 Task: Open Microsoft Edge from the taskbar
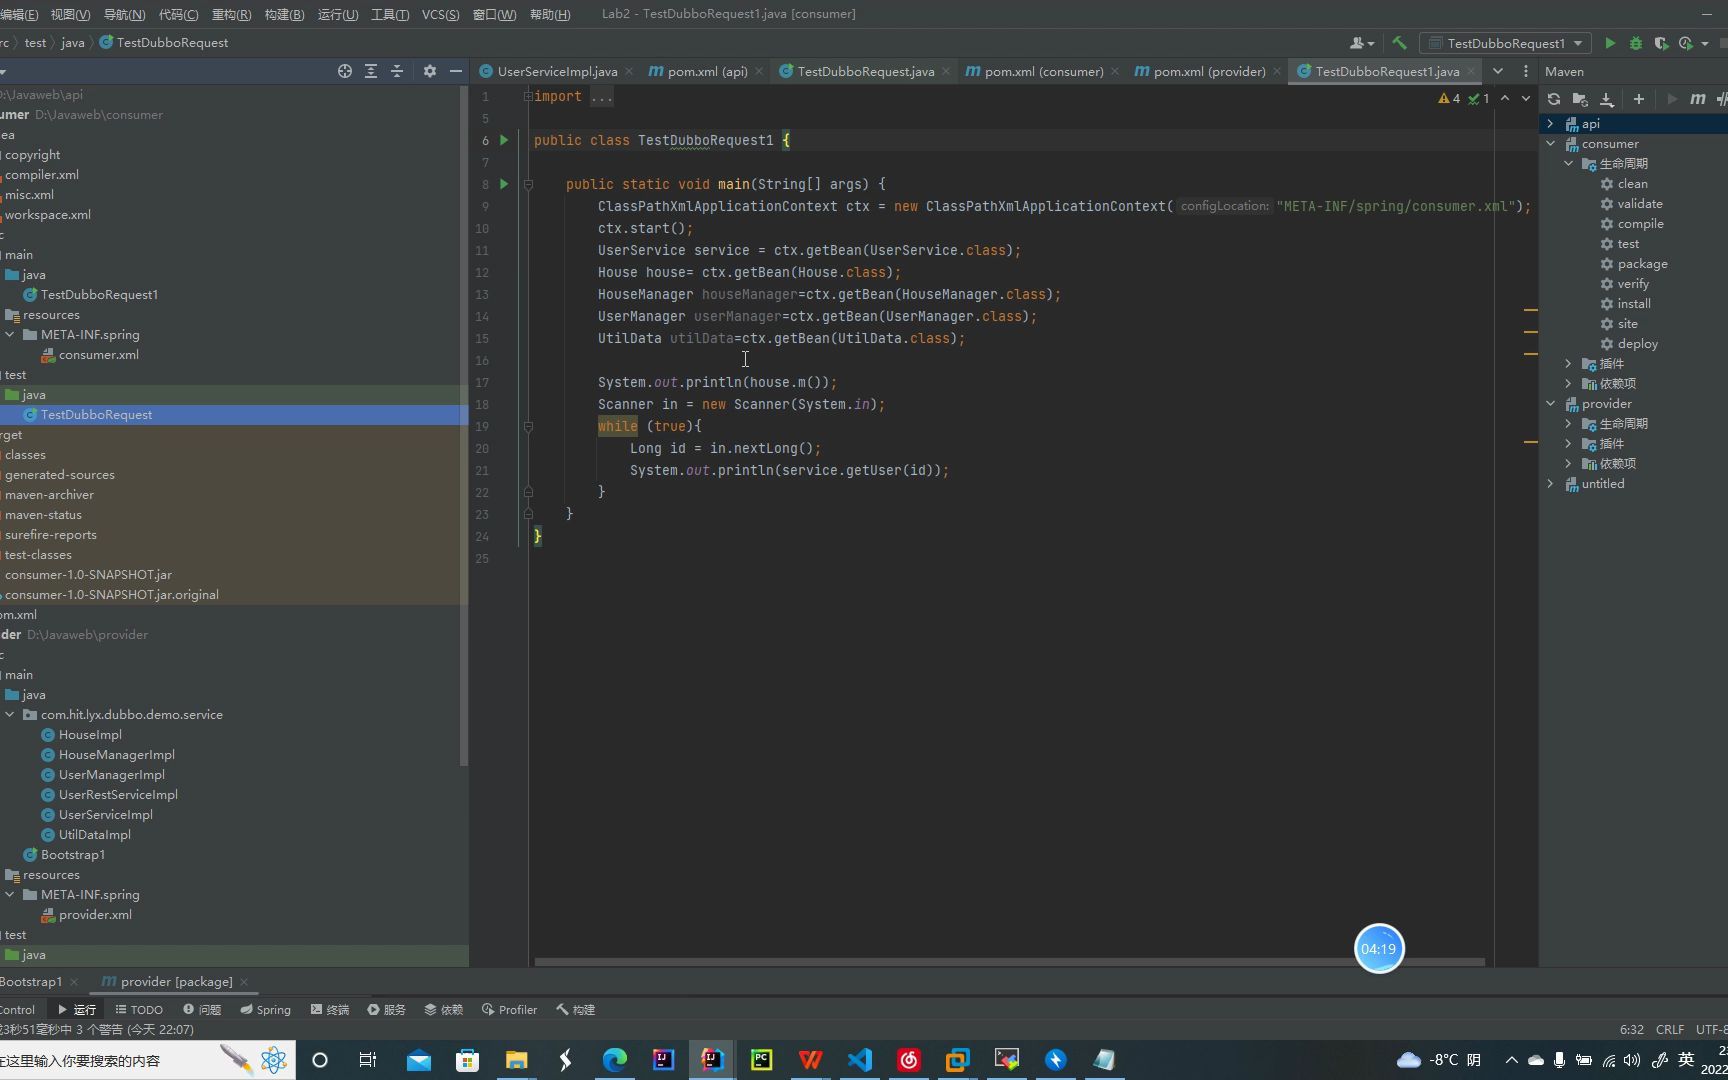pos(614,1060)
